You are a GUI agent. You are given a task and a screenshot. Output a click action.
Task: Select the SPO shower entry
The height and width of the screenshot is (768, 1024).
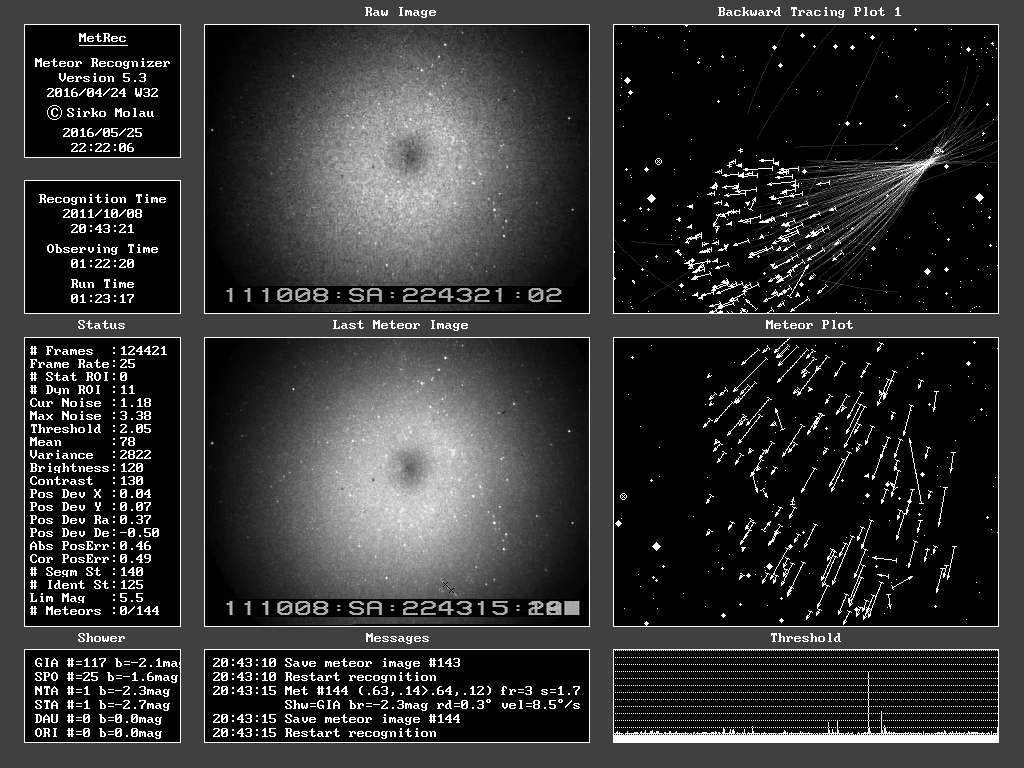click(102, 677)
